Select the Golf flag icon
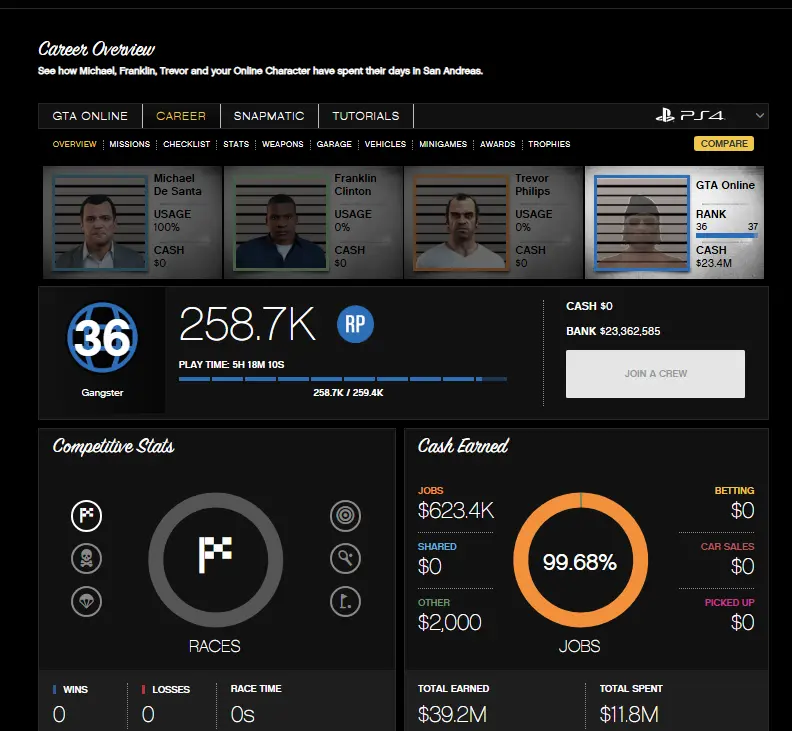792x731 pixels. pyautogui.click(x=345, y=601)
